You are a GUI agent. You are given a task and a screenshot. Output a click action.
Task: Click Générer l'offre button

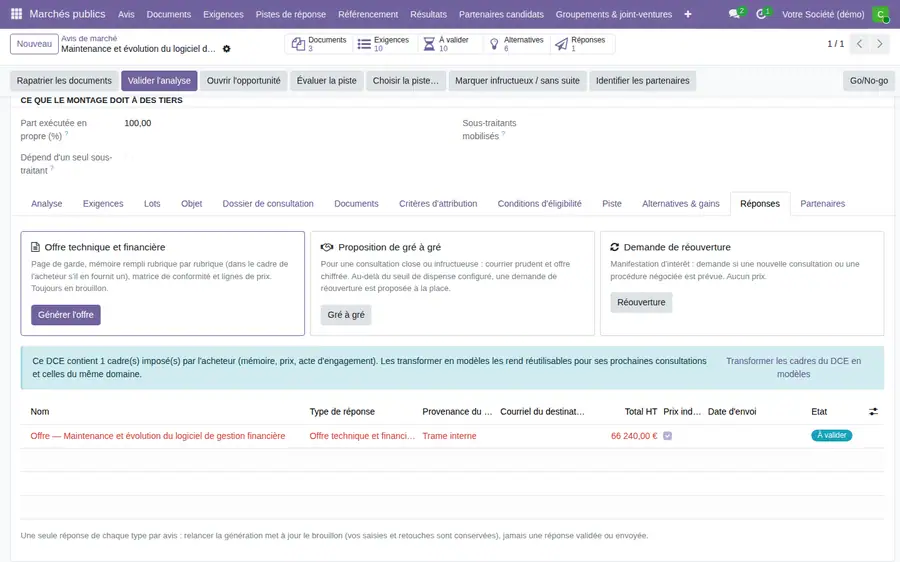tap(66, 315)
